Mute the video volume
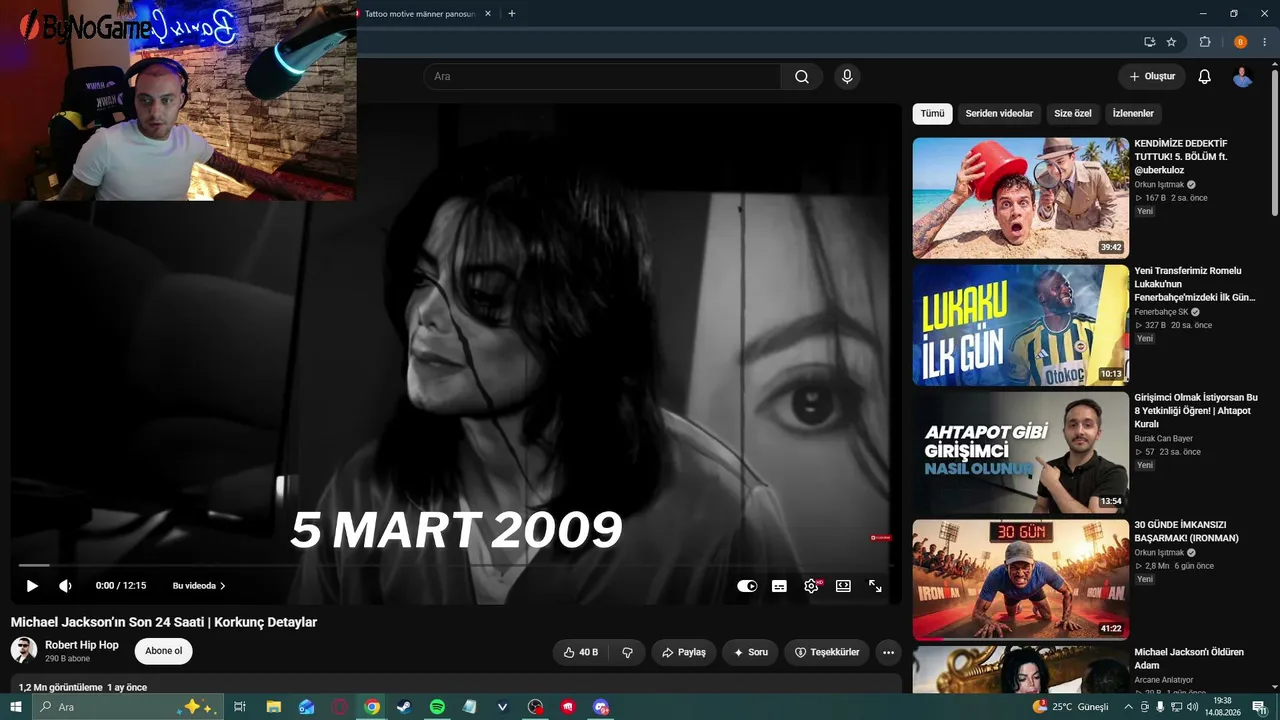The height and width of the screenshot is (720, 1280). click(65, 586)
